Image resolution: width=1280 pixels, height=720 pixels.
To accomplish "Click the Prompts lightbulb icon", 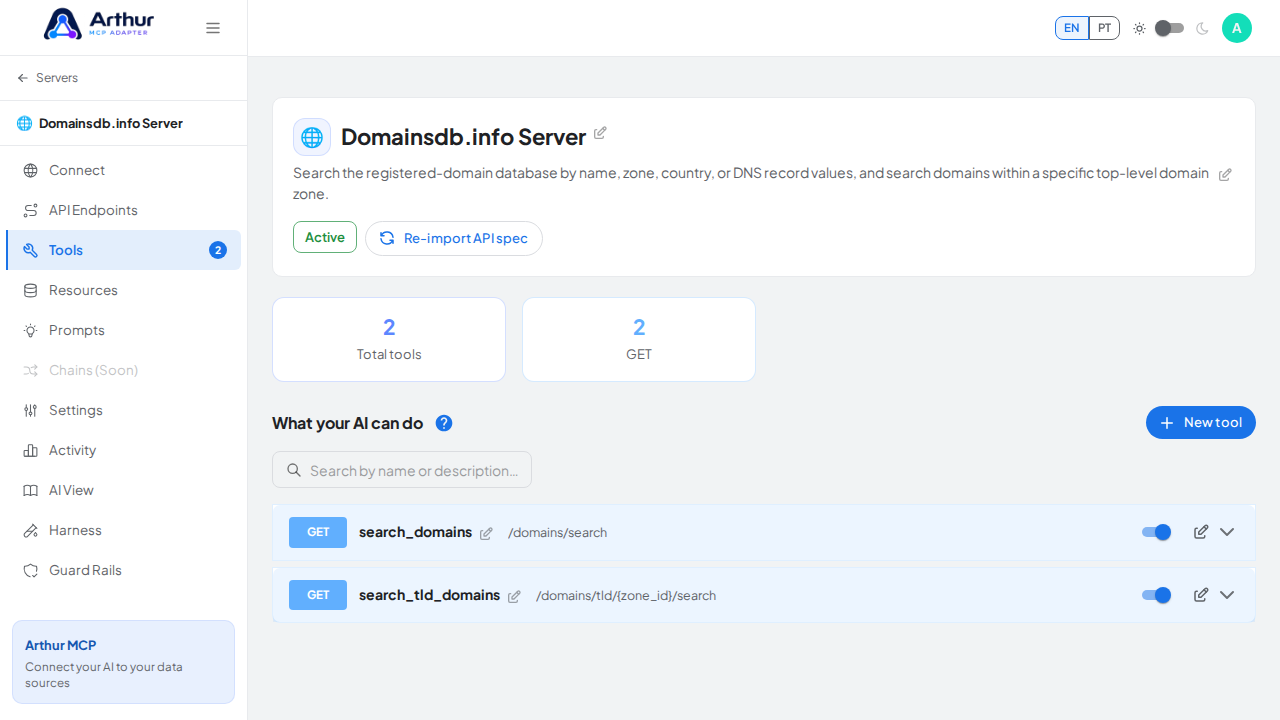I will click(31, 330).
